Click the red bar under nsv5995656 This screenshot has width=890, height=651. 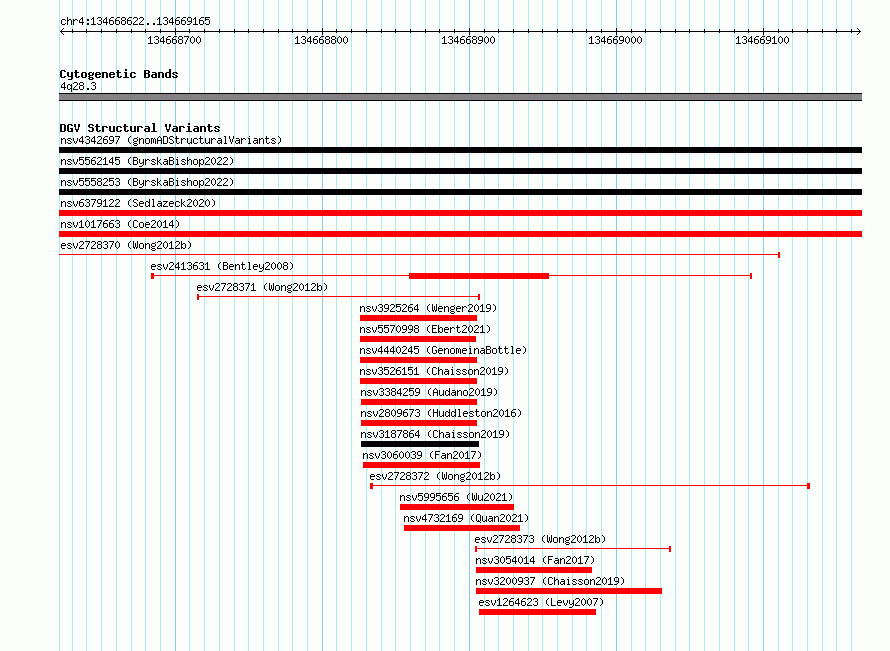(457, 507)
